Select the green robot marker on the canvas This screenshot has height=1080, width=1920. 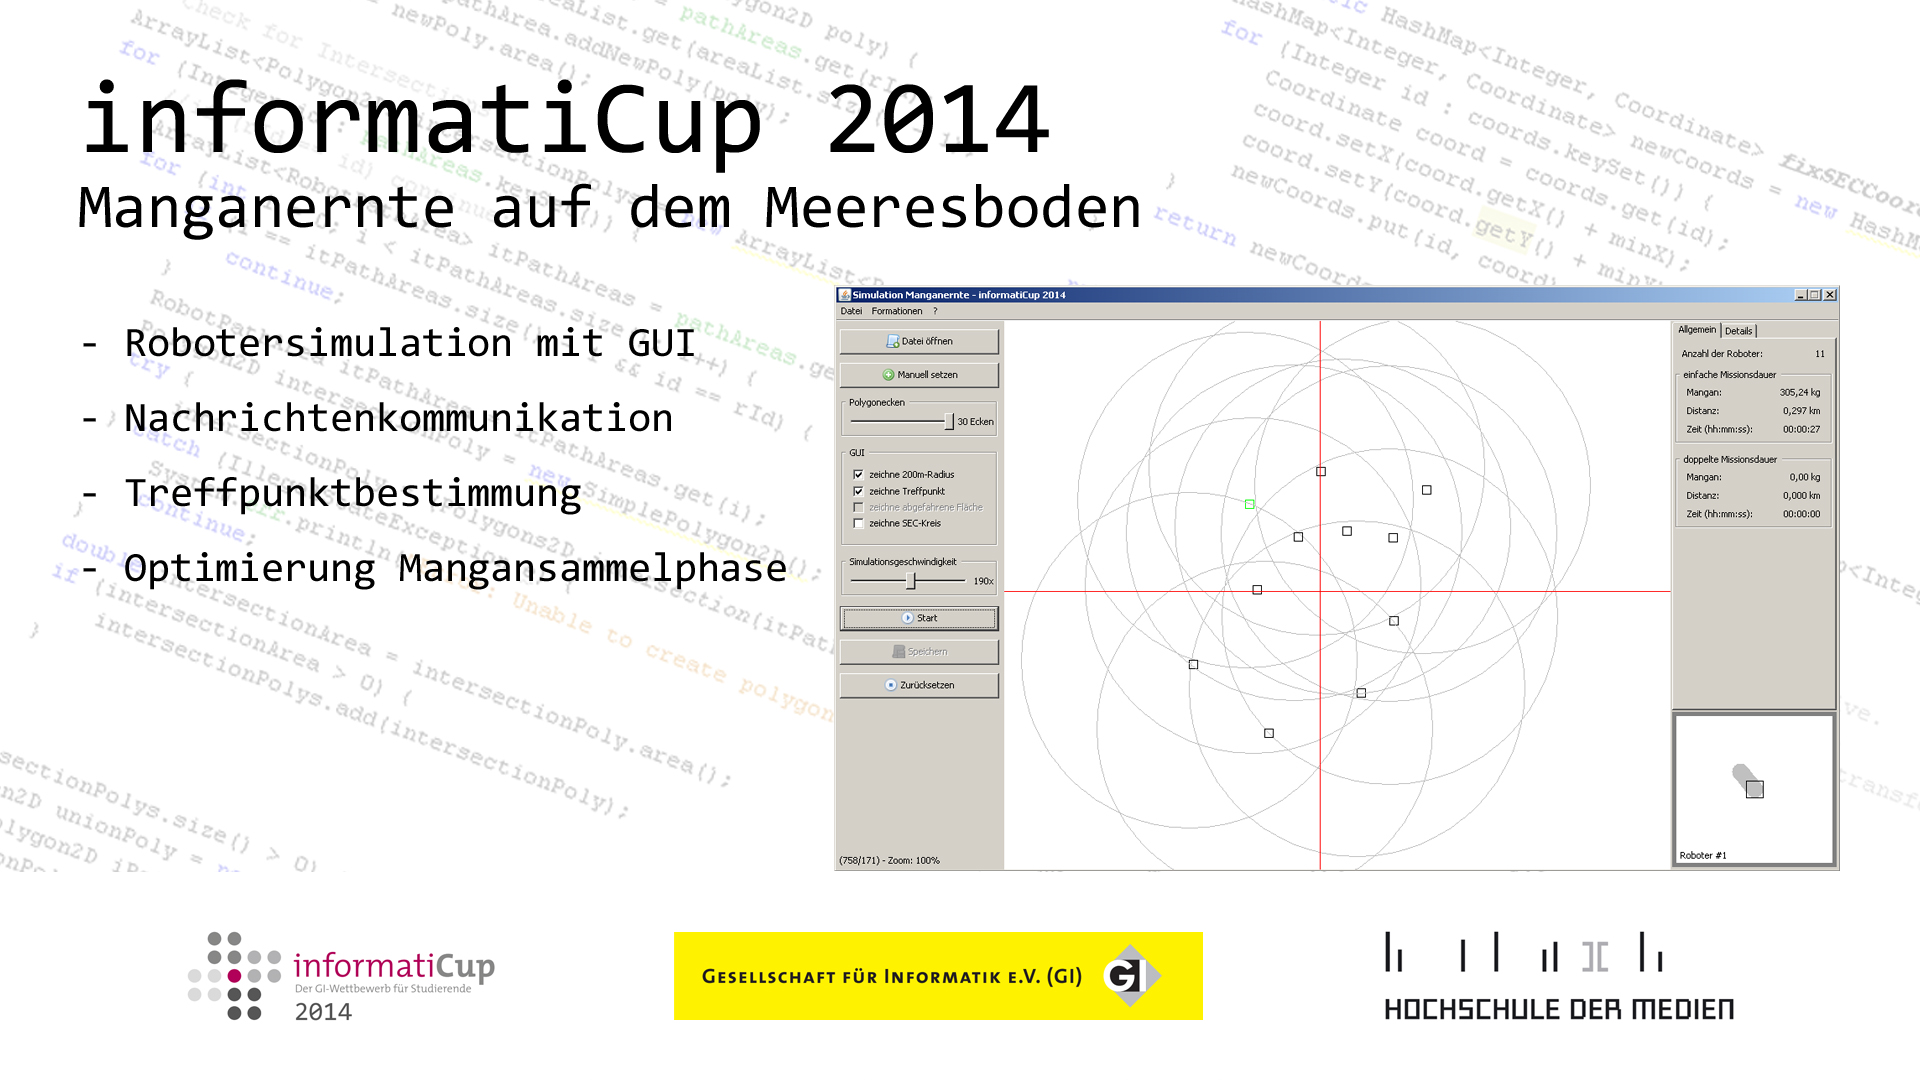coord(1250,505)
